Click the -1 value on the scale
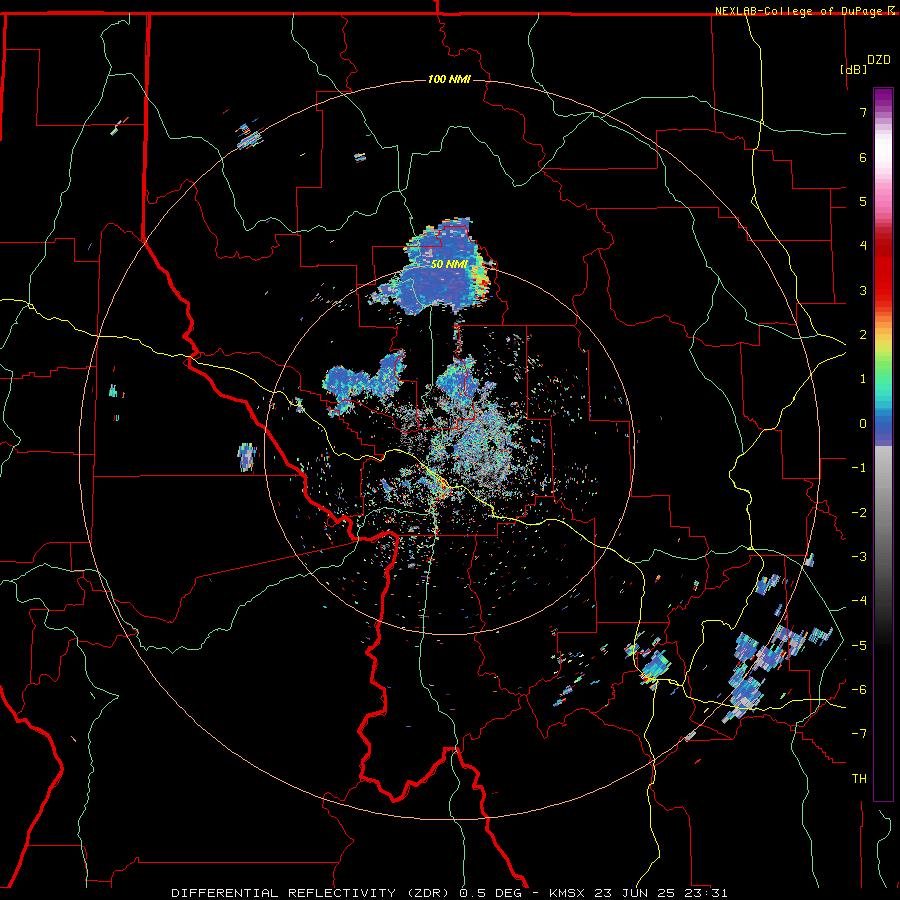 (859, 468)
